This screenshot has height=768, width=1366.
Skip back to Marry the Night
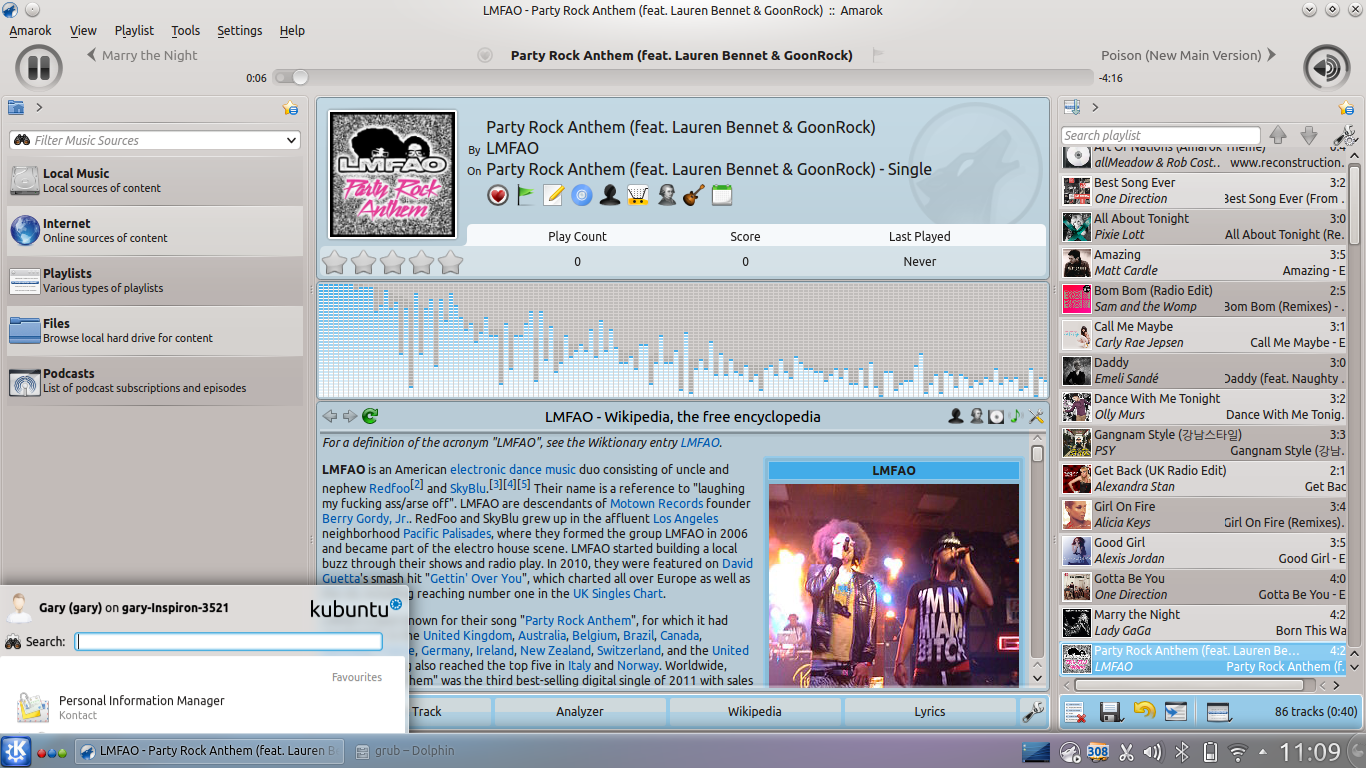coord(142,56)
